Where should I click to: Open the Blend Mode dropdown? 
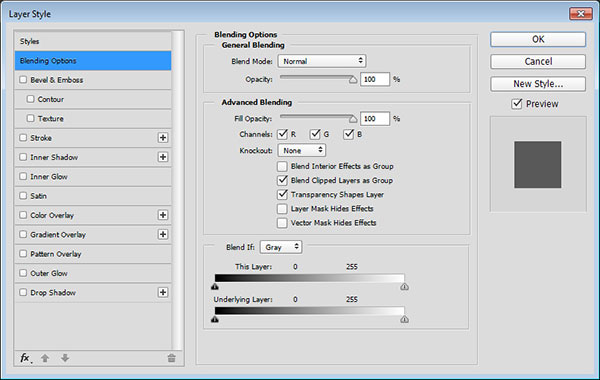(322, 61)
